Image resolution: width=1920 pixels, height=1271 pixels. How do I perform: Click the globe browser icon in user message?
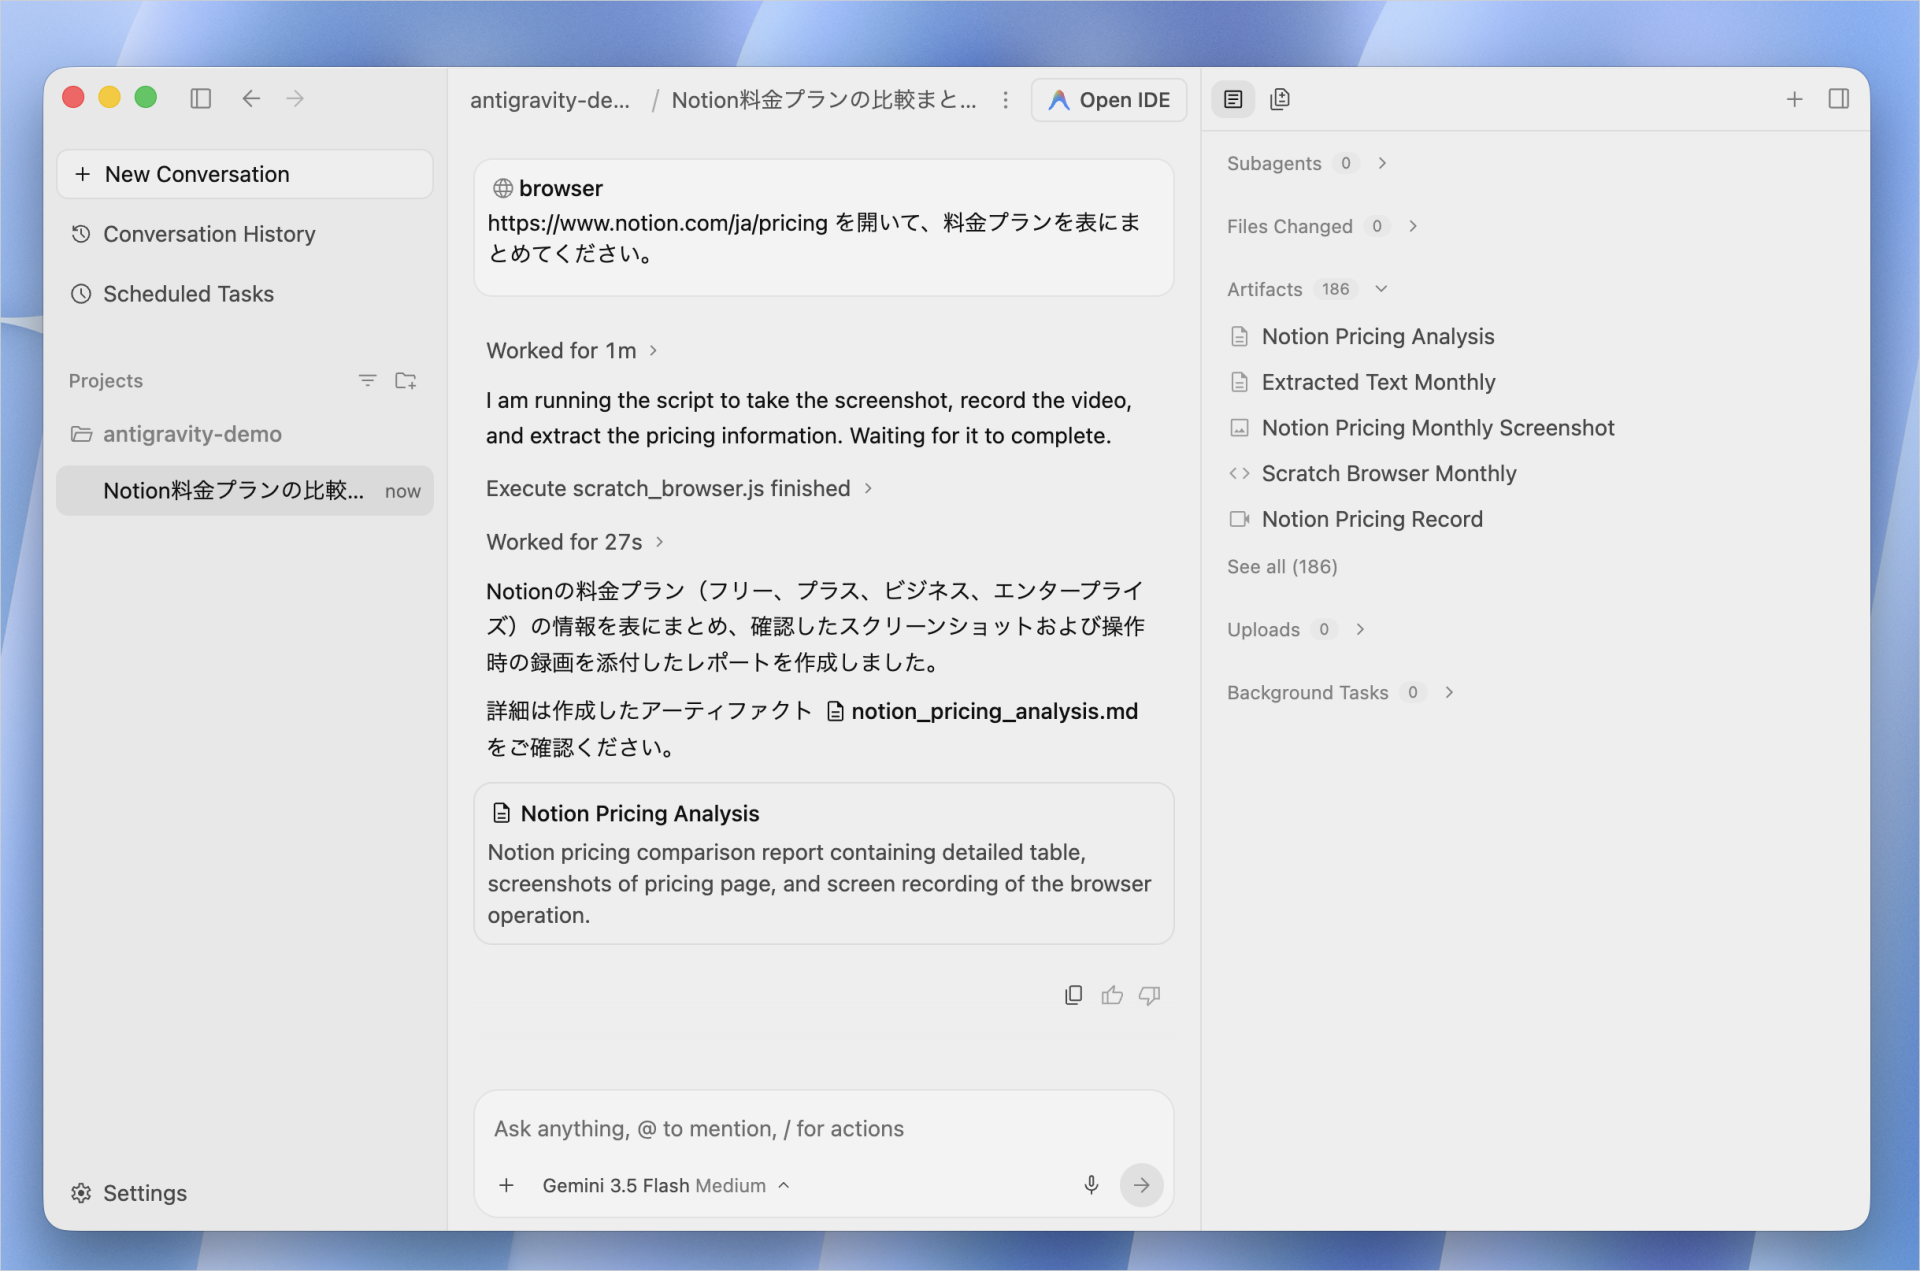pos(503,188)
